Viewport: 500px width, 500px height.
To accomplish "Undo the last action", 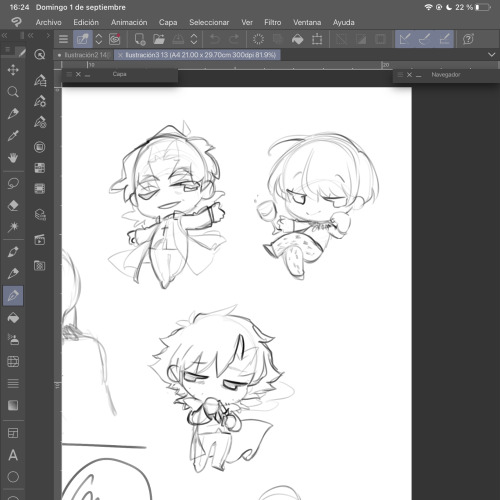I will (x=215, y=39).
